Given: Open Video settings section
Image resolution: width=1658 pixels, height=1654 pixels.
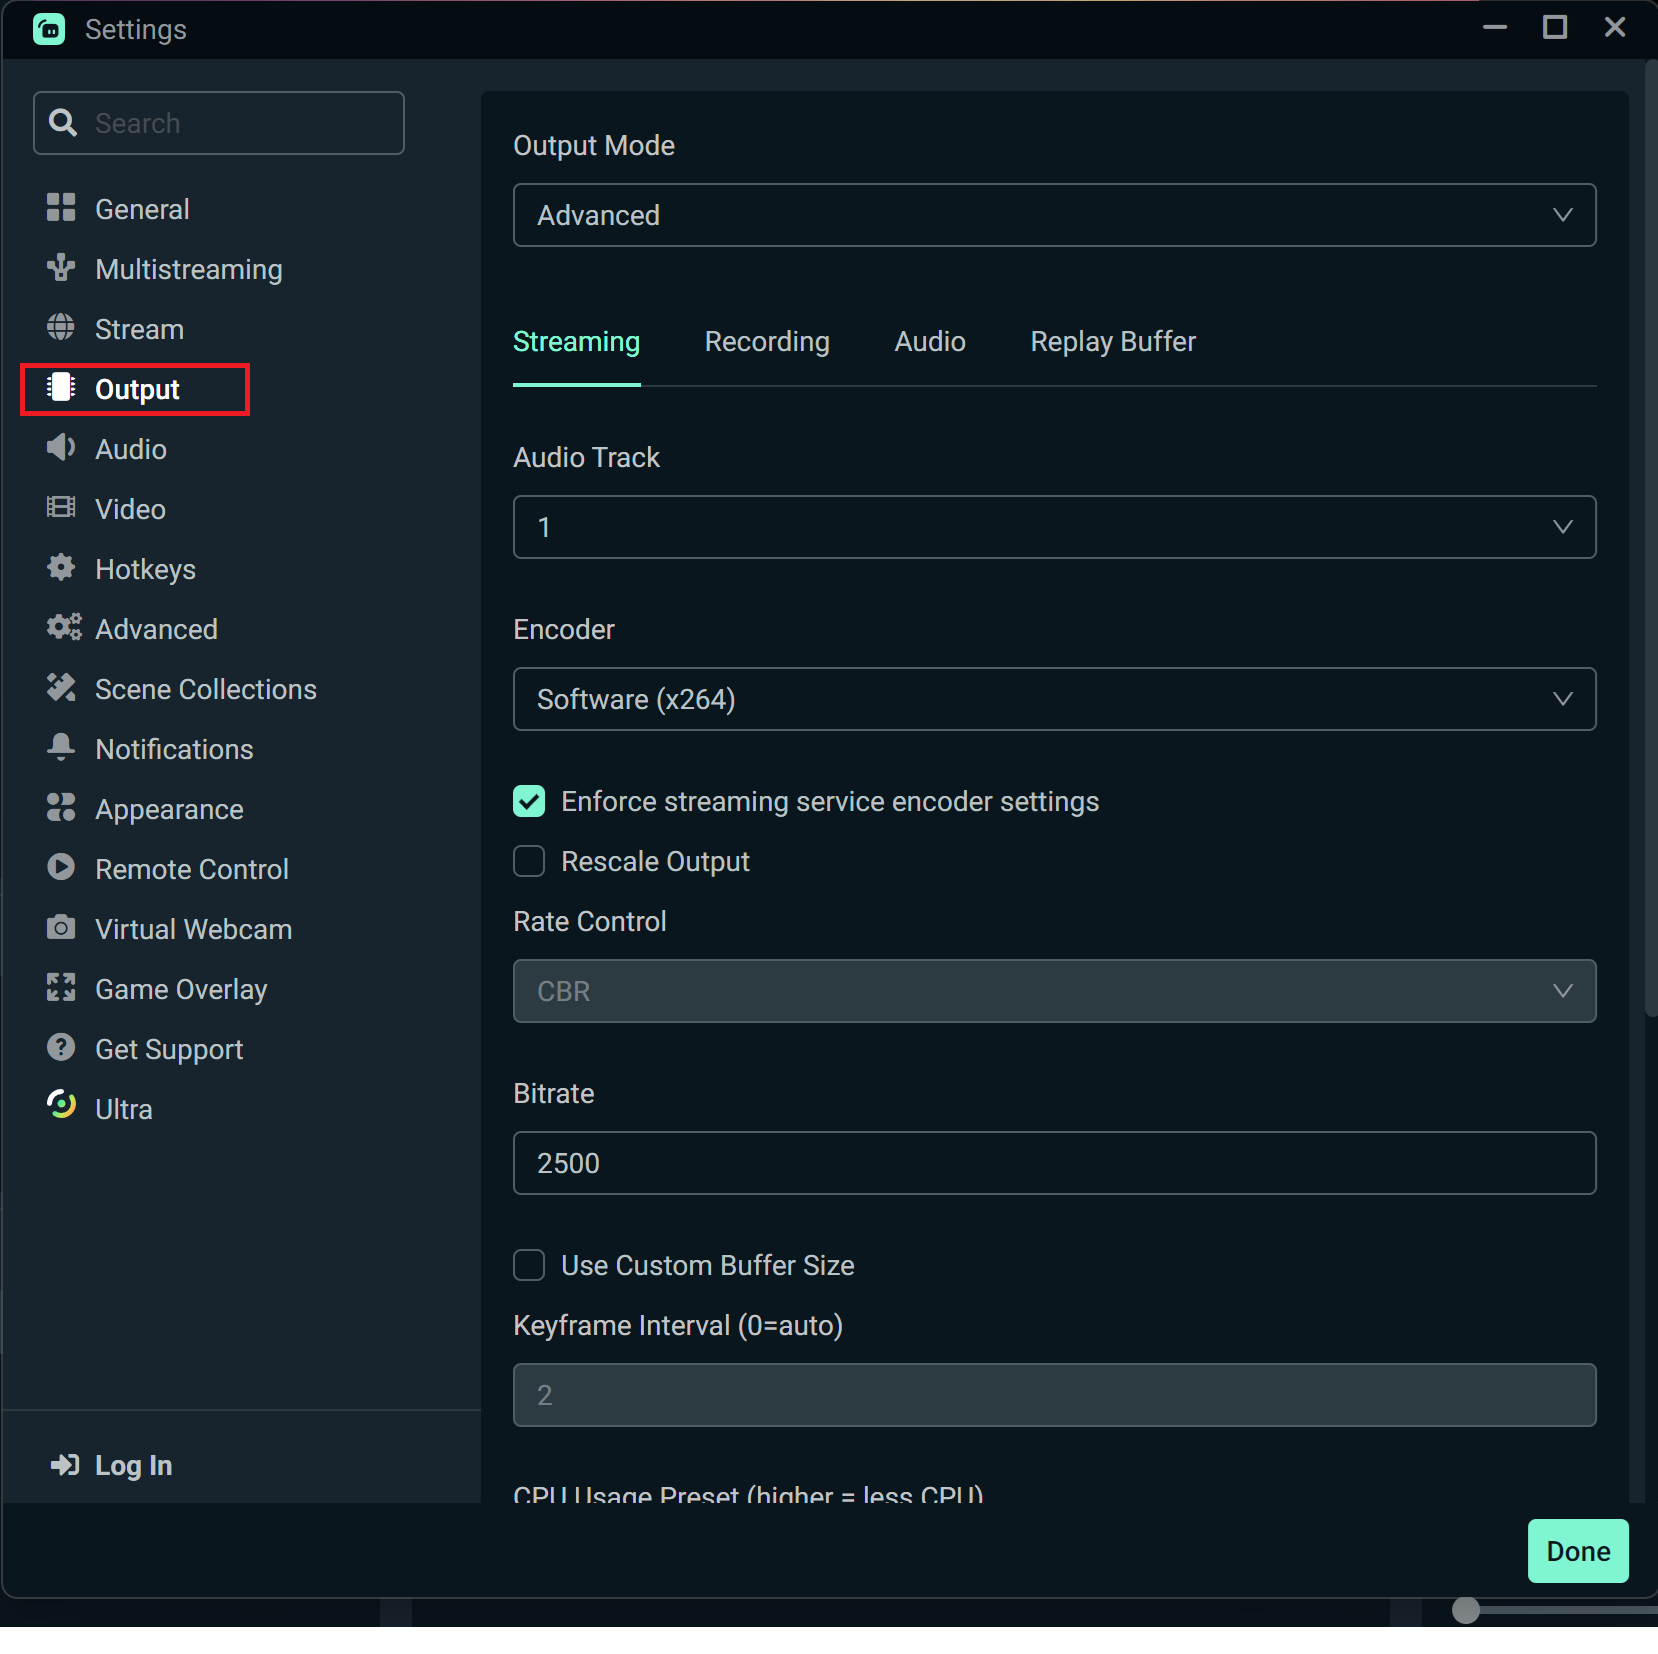Looking at the screenshot, I should 130,509.
